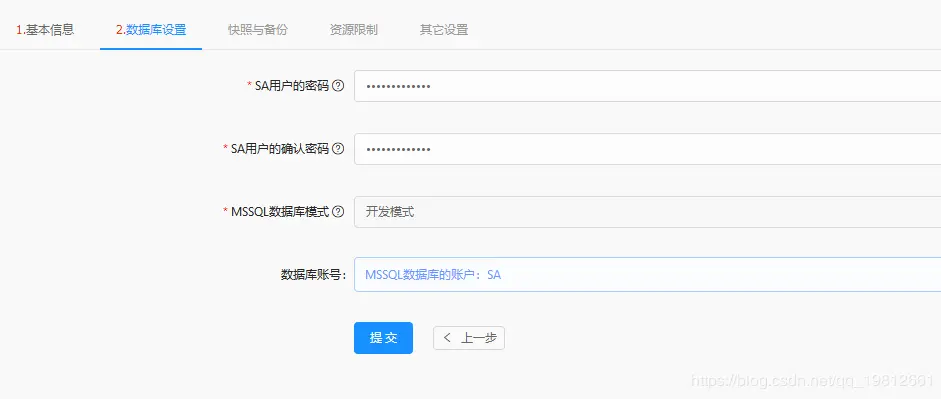Switch to 1.基本信息 tab
This screenshot has width=941, height=399.
45,29
